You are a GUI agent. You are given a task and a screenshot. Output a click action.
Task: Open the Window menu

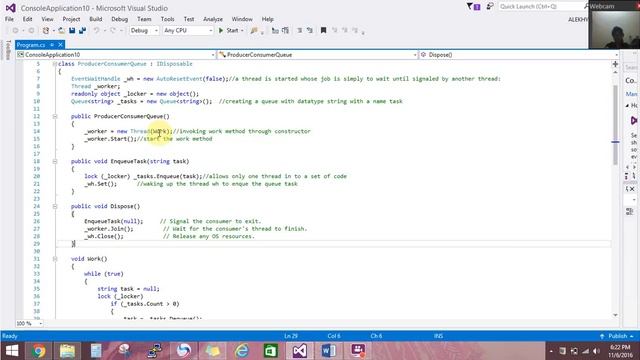click(x=242, y=19)
